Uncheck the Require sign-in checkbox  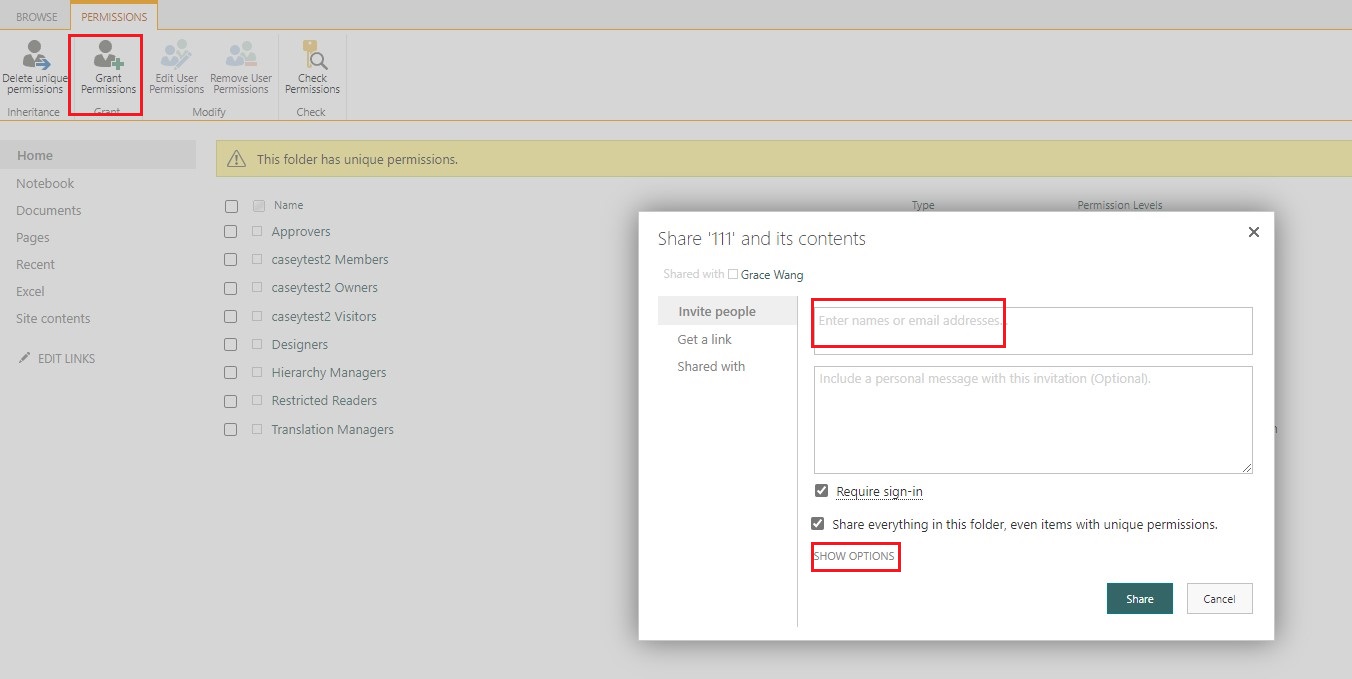pyautogui.click(x=822, y=491)
